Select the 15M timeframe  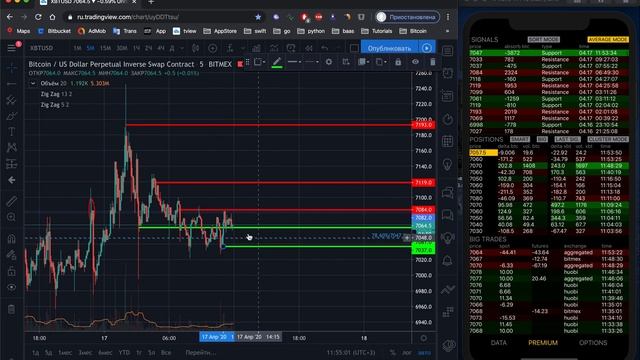click(105, 48)
